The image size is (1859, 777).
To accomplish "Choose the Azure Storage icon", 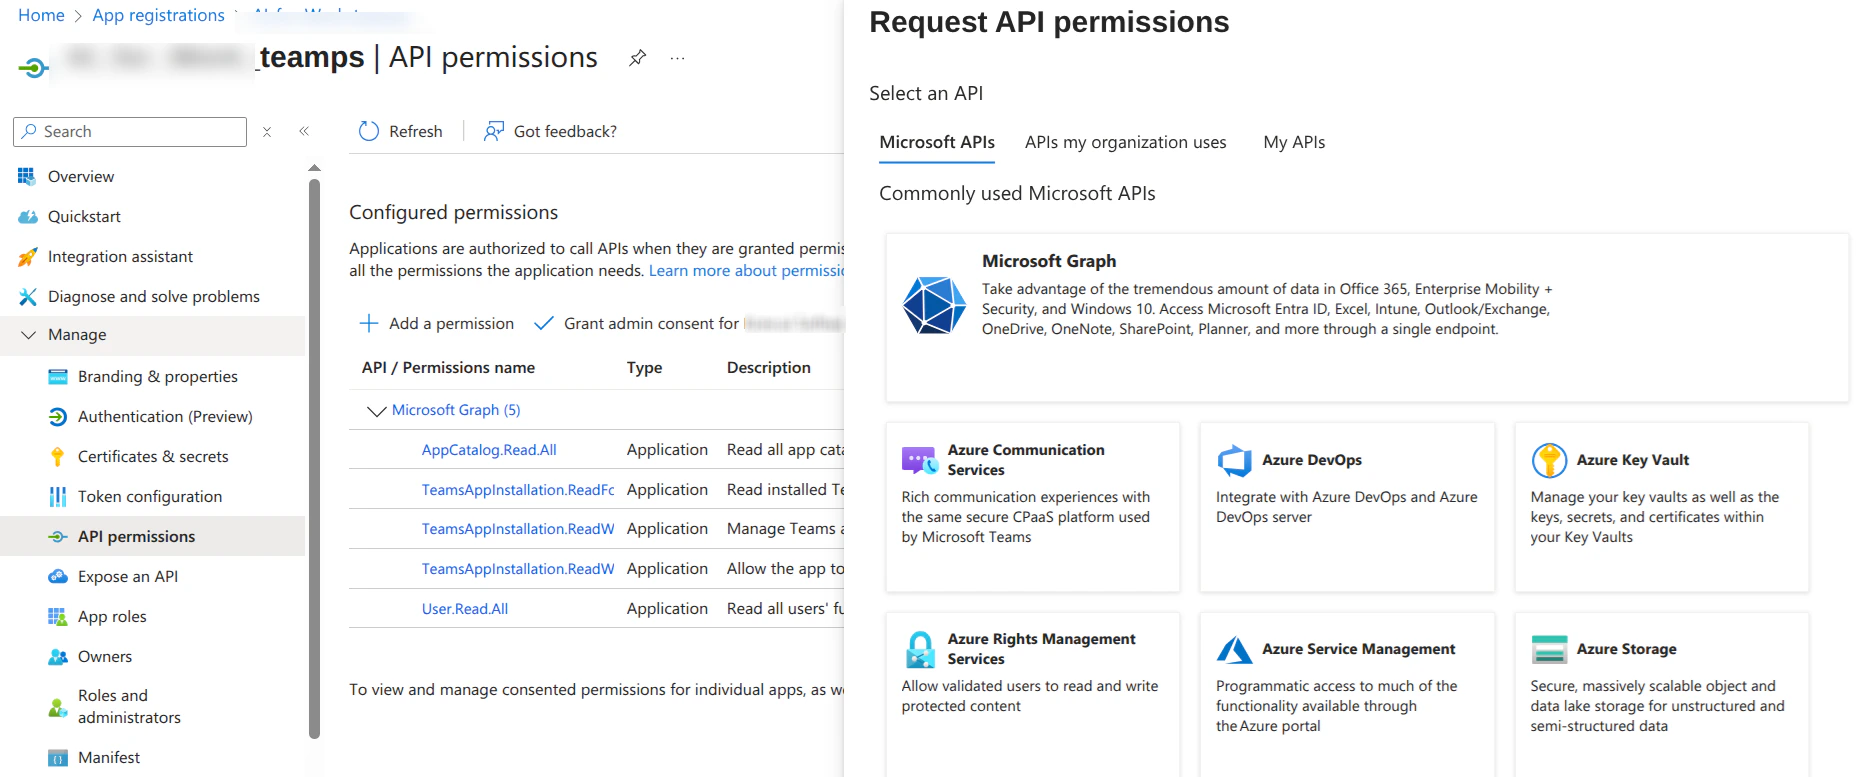I will [x=1549, y=650].
